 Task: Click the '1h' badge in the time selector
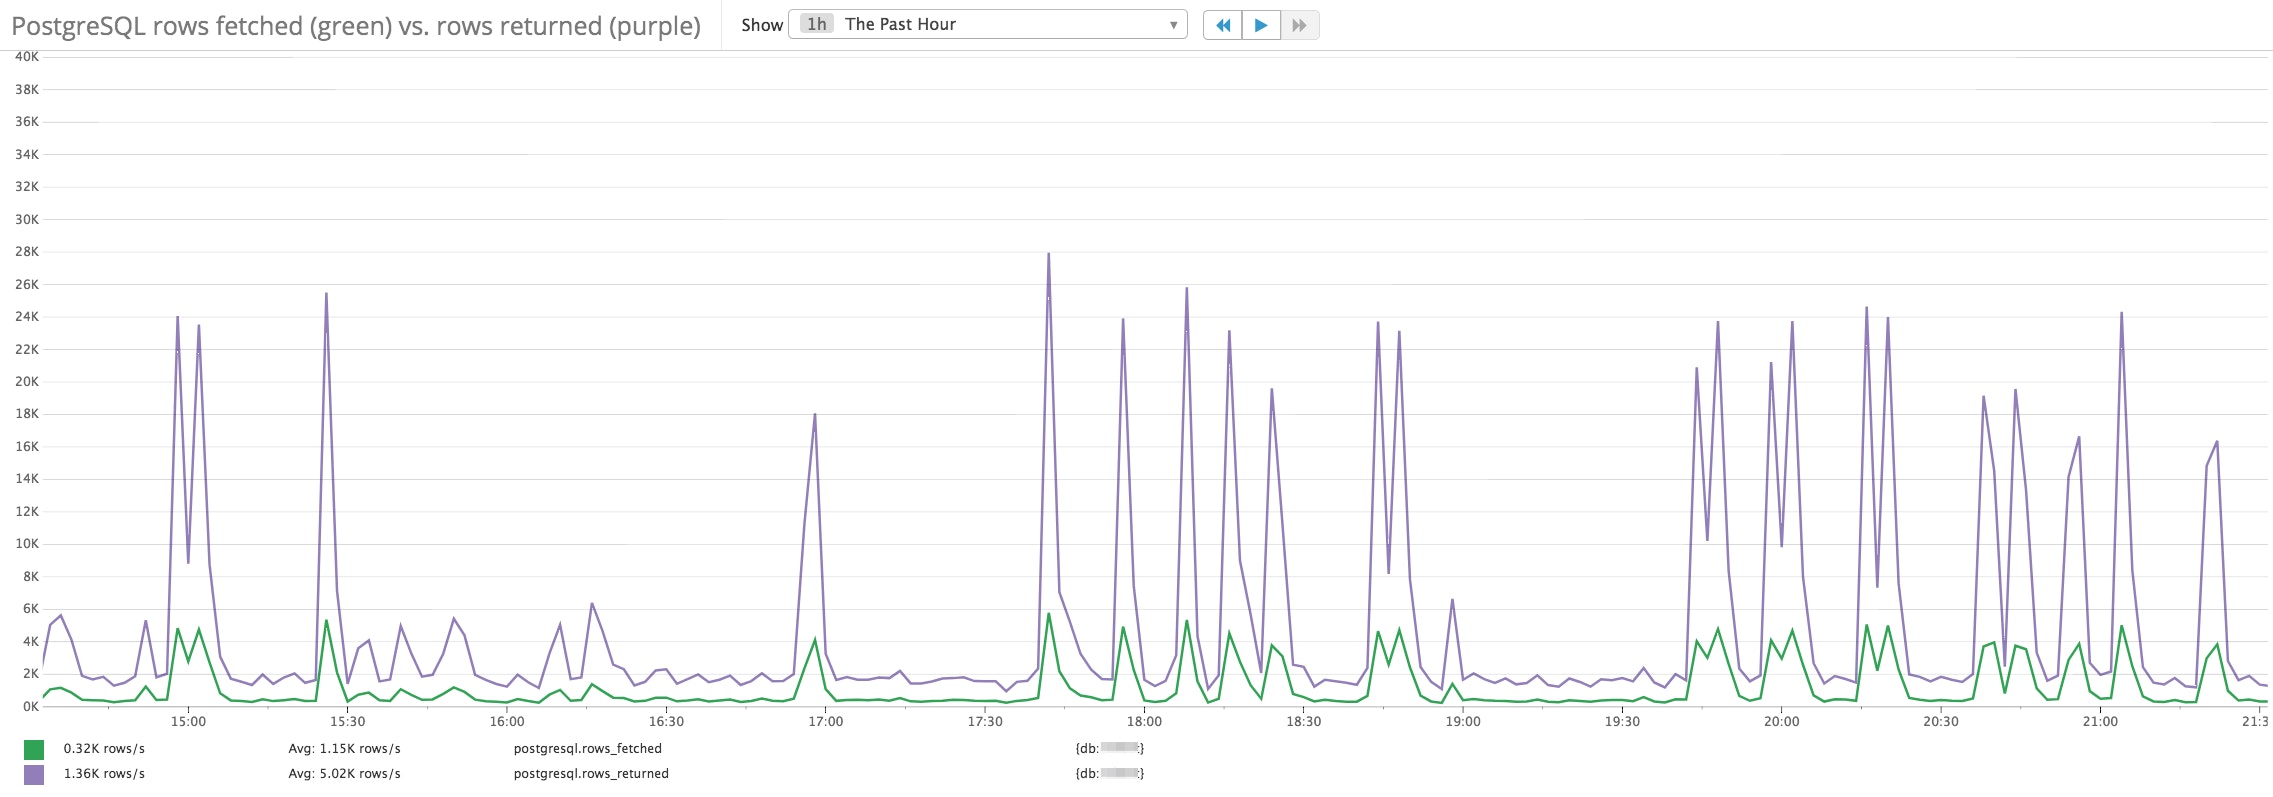[816, 25]
